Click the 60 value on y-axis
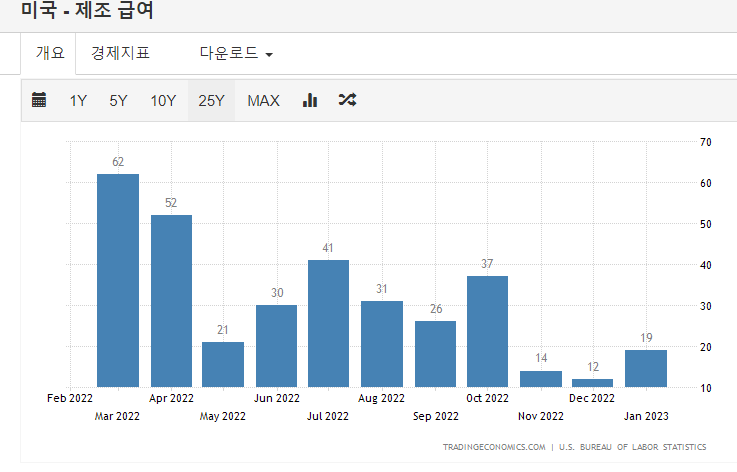This screenshot has width=737, height=472. [706, 183]
